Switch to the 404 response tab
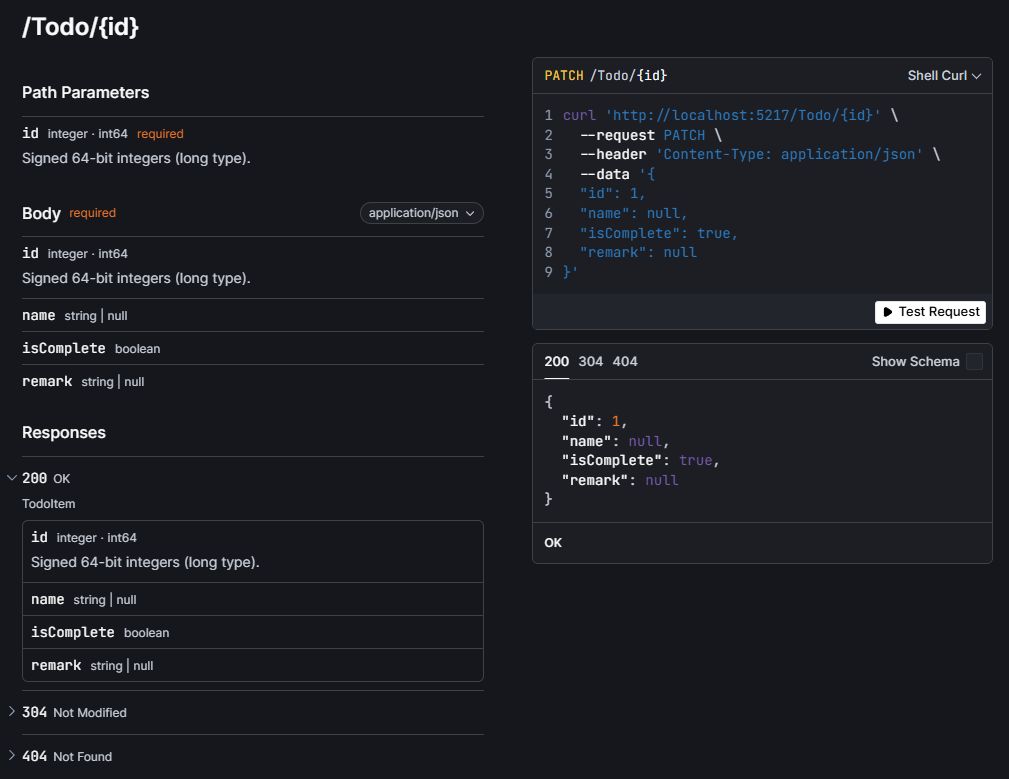 625,361
